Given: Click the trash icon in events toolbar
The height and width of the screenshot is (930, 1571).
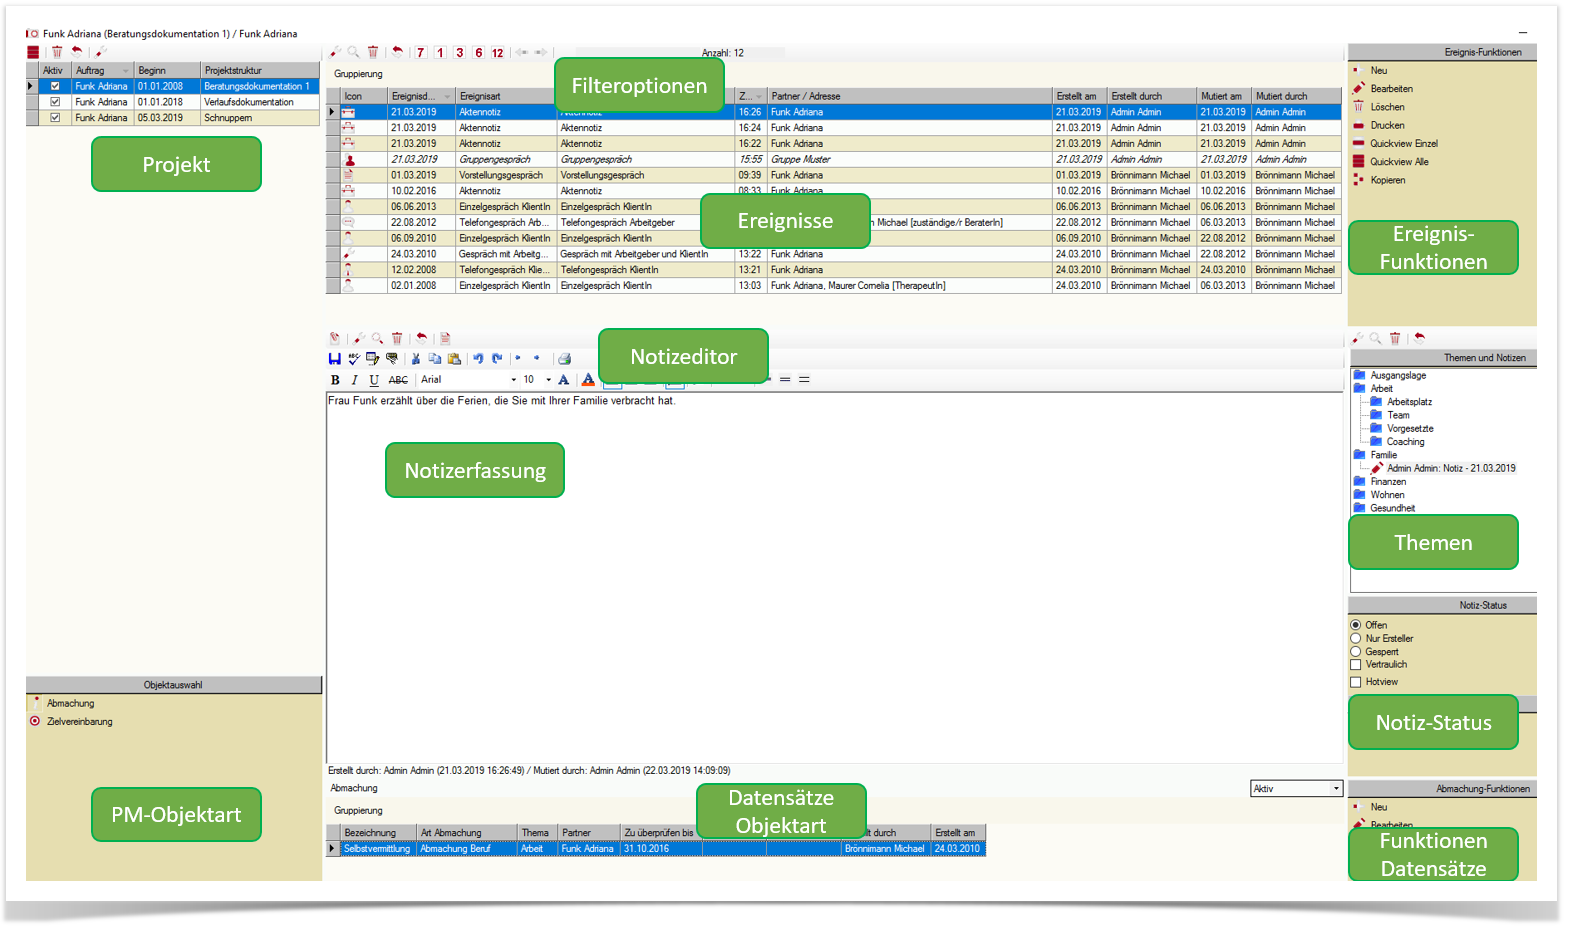Looking at the screenshot, I should tap(373, 52).
